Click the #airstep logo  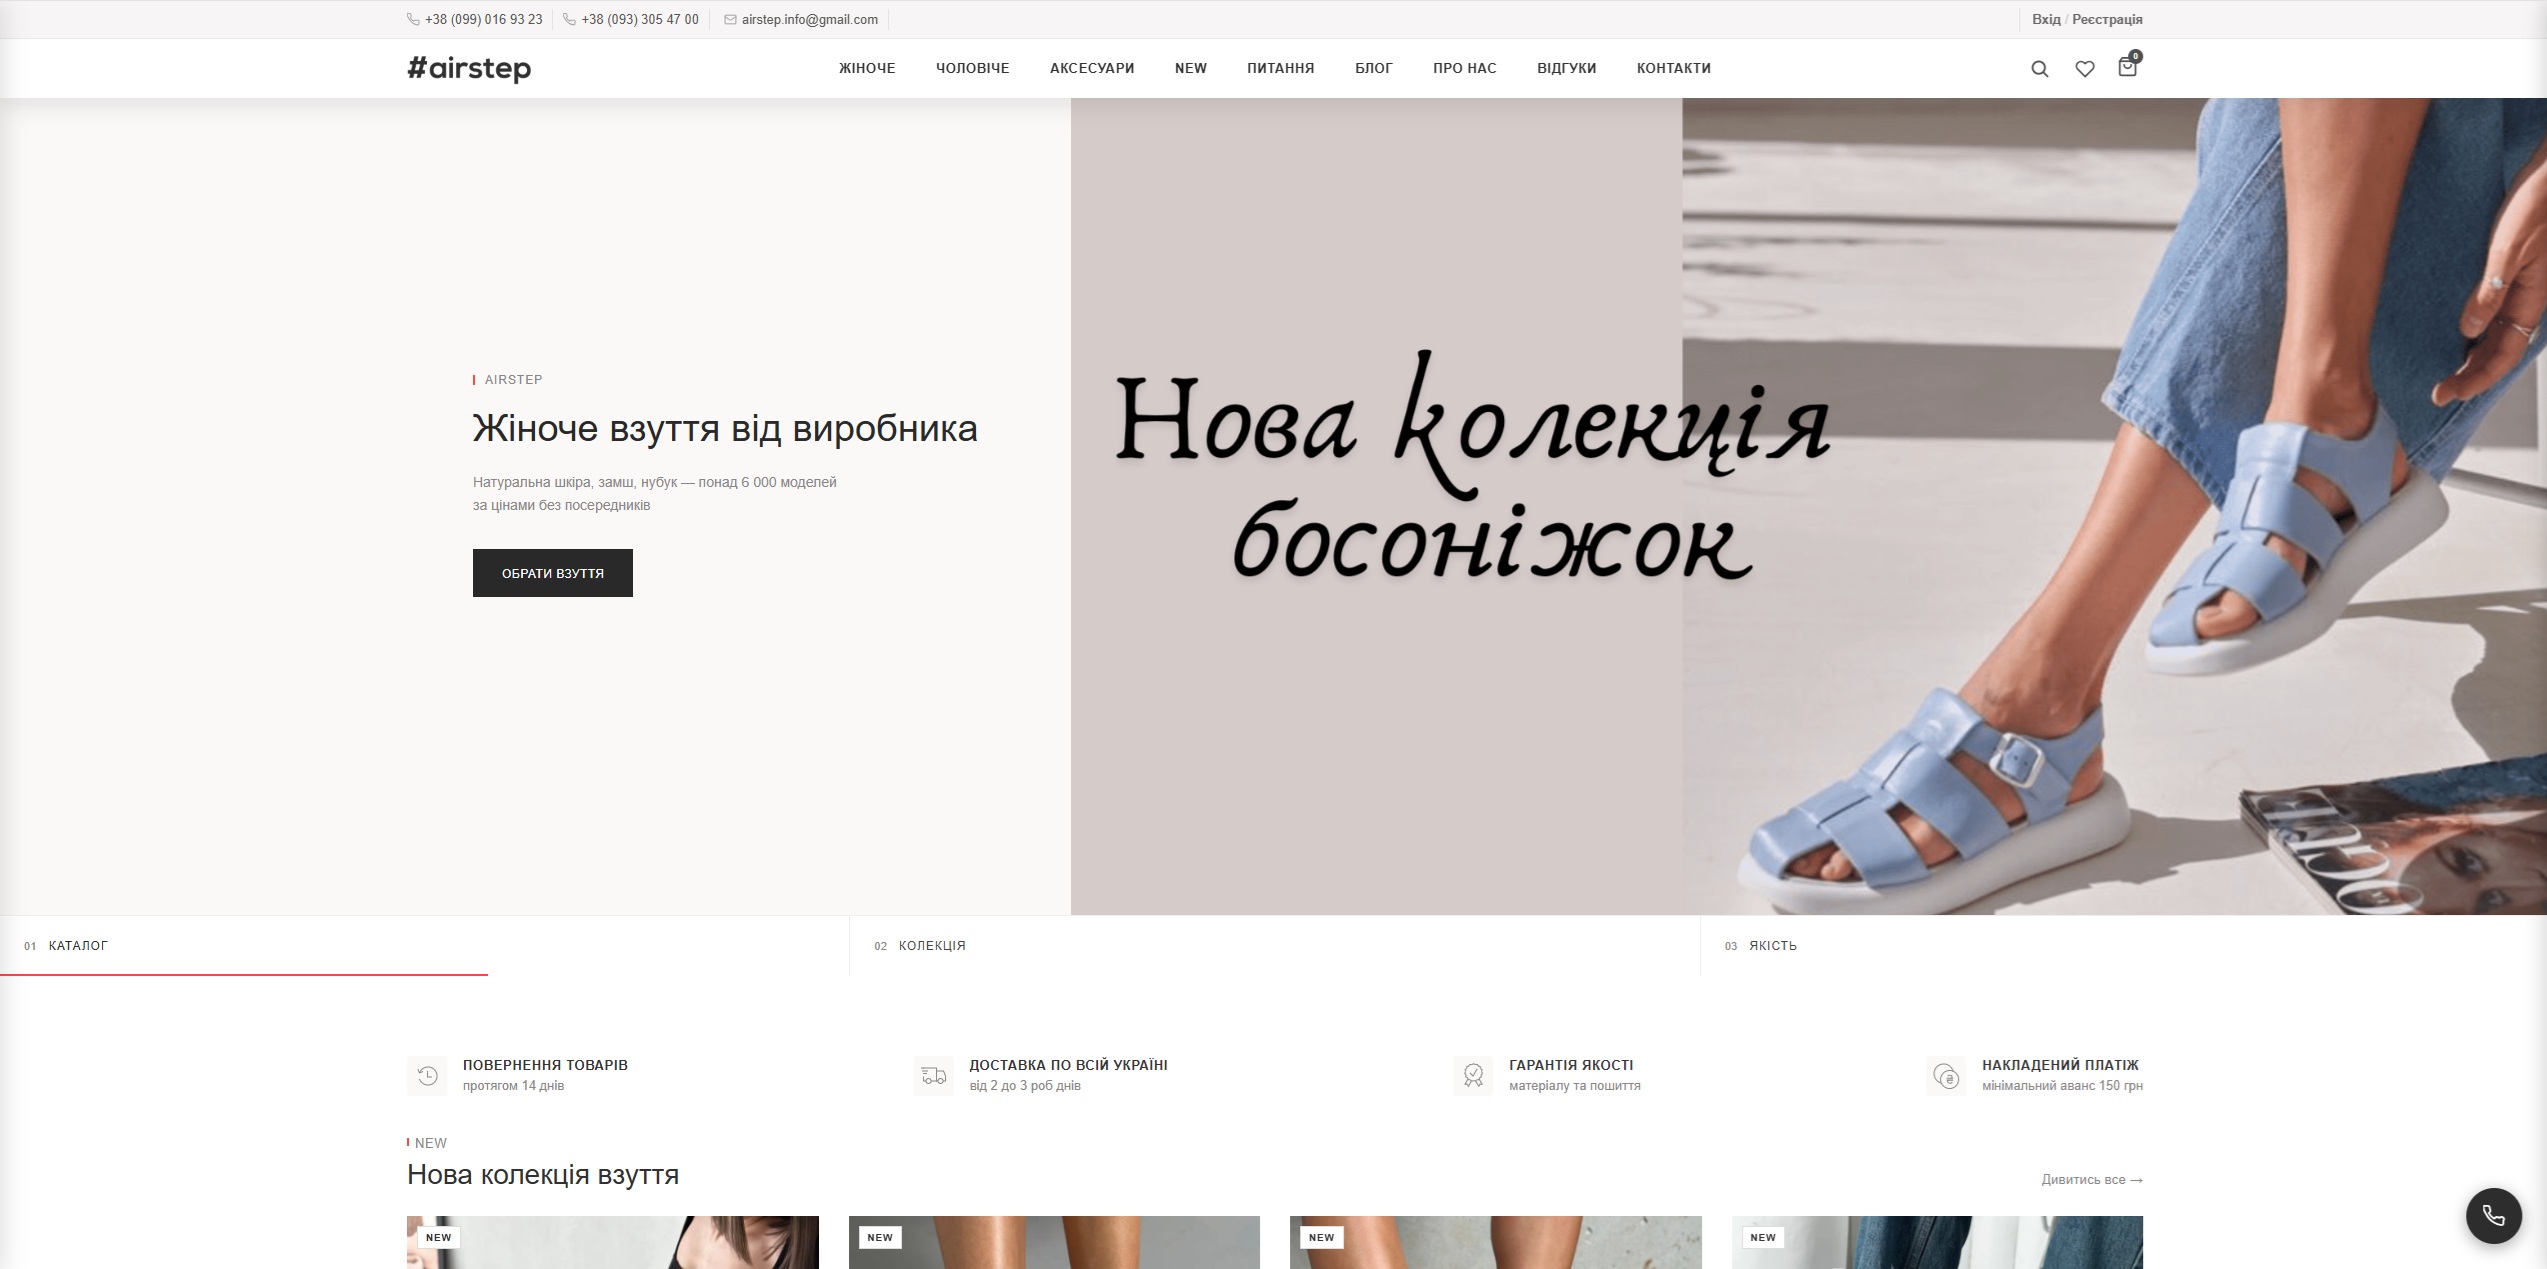point(470,68)
